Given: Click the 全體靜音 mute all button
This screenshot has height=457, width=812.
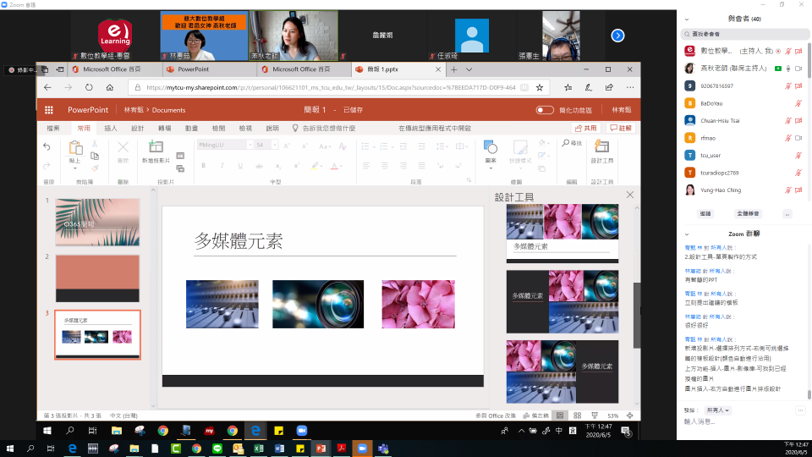Looking at the screenshot, I should 748,213.
